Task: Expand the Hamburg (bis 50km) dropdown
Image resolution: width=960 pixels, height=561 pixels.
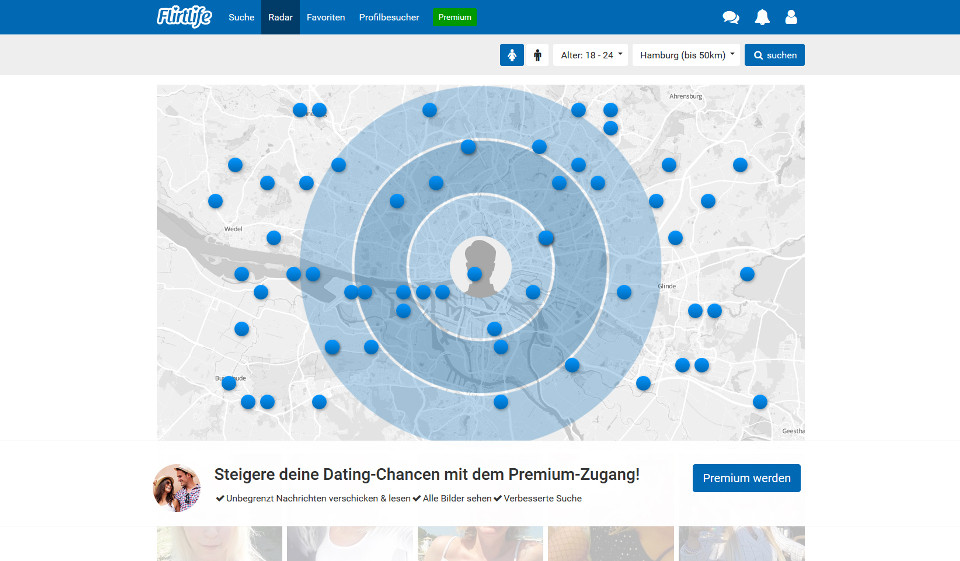Action: pos(686,55)
